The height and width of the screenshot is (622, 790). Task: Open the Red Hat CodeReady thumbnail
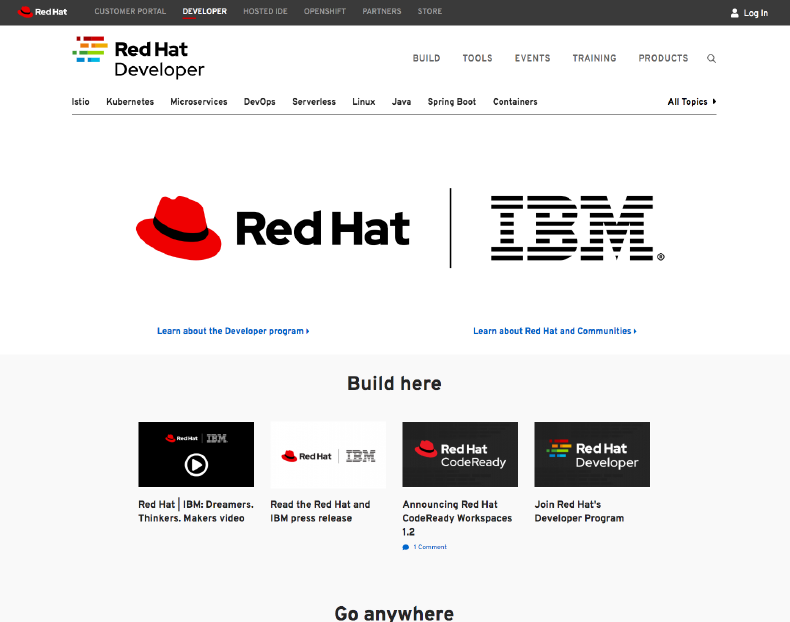point(460,455)
